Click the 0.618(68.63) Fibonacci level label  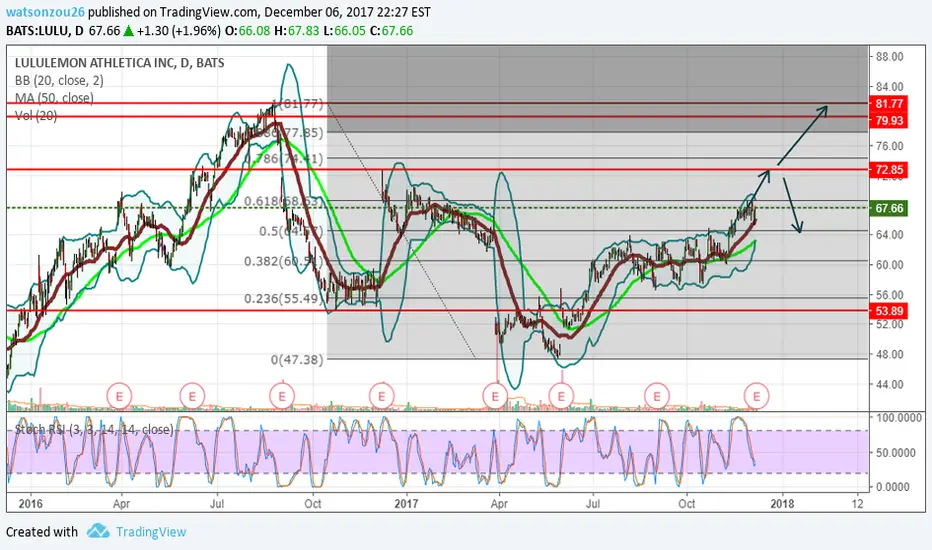point(285,201)
